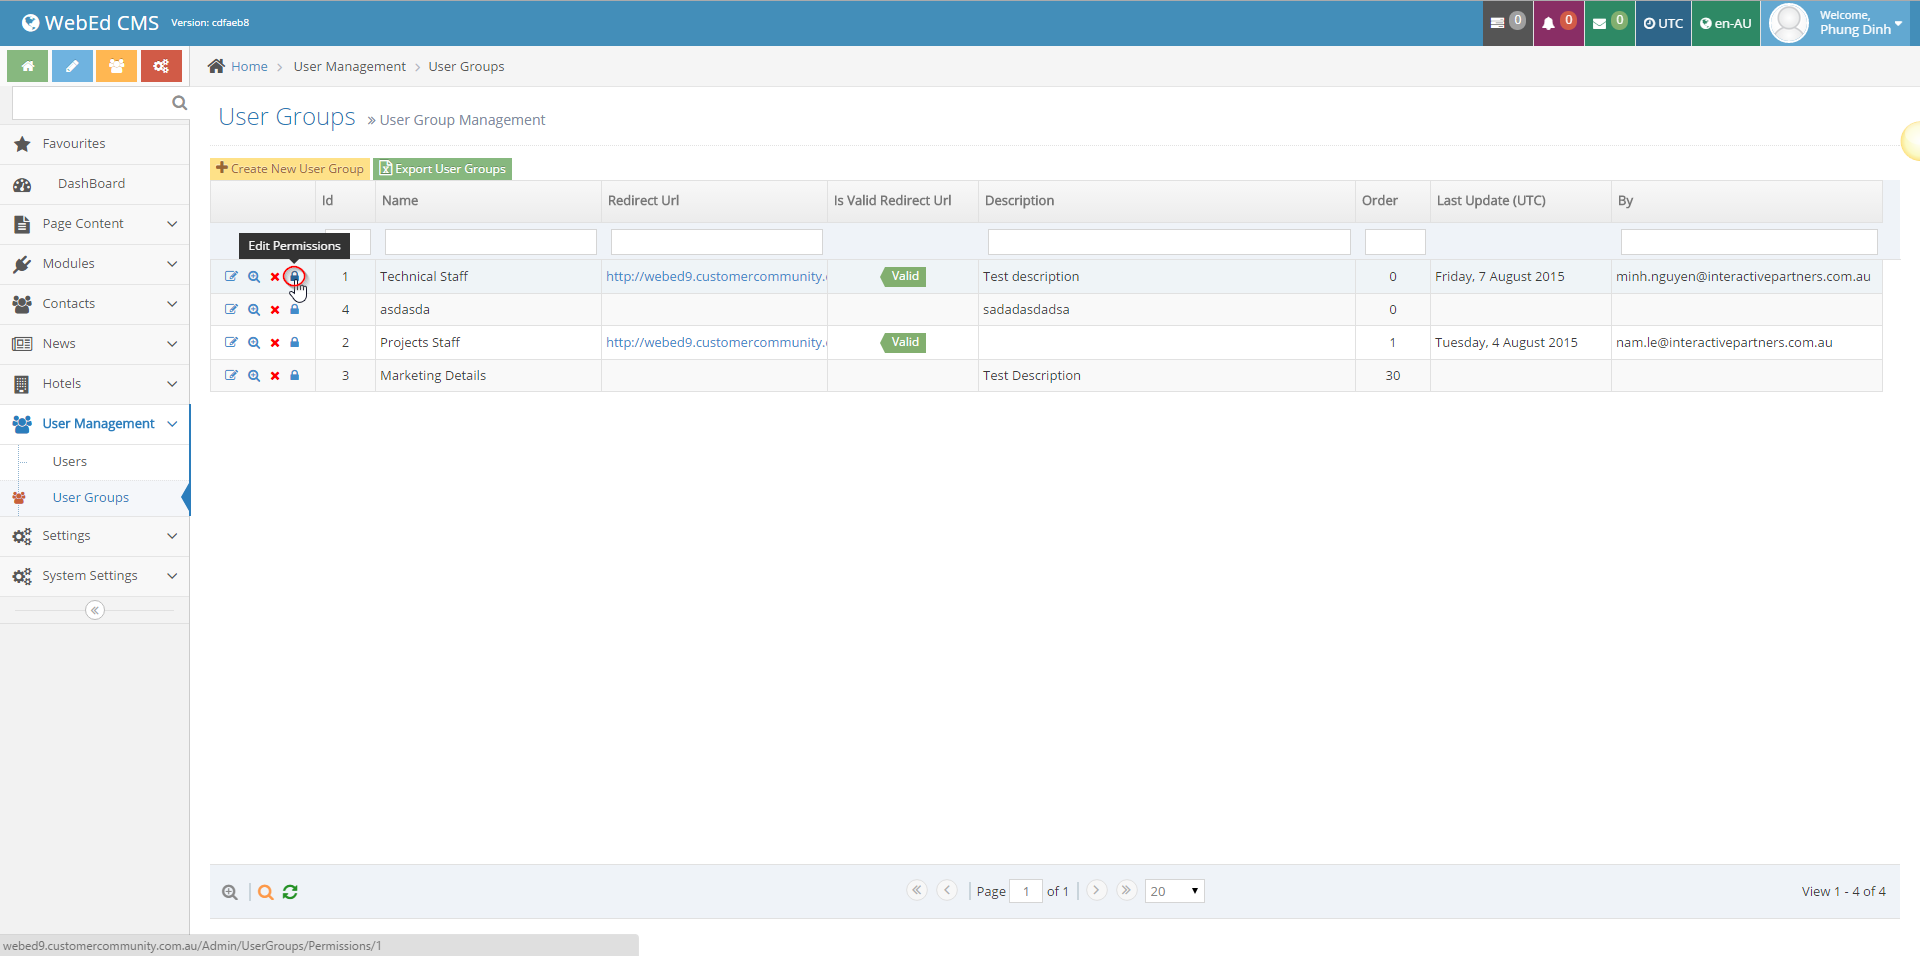The height and width of the screenshot is (956, 1920).
Task: Click Create New User Group button
Action: coord(290,169)
